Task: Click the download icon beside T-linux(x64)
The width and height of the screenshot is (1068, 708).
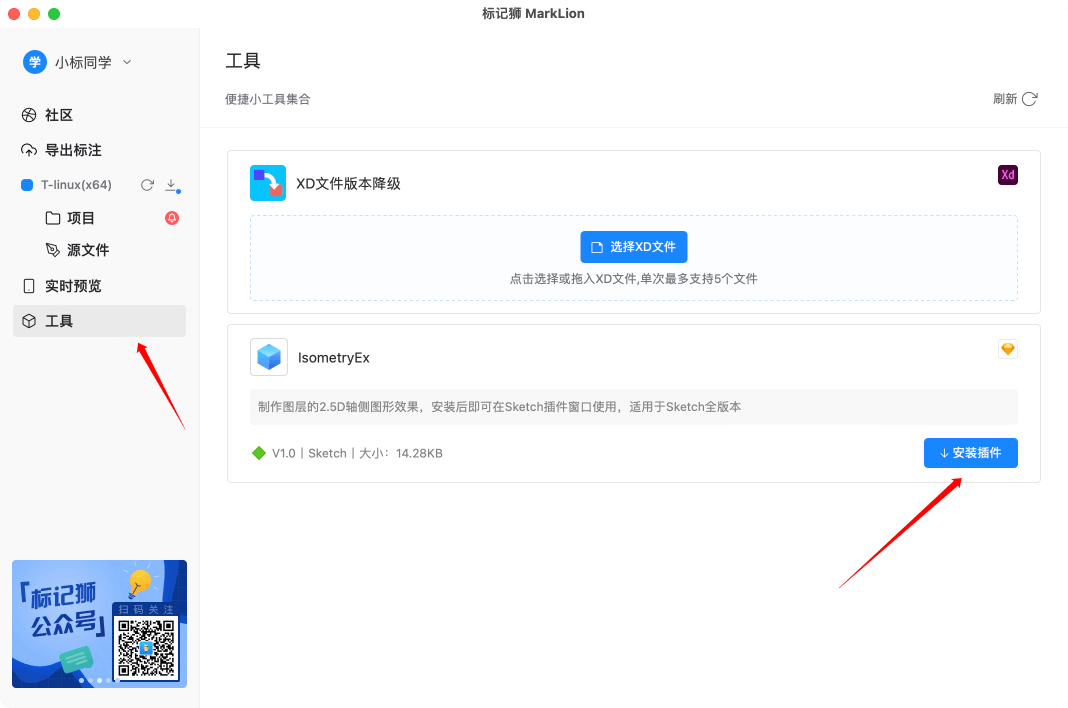Action: [172, 185]
